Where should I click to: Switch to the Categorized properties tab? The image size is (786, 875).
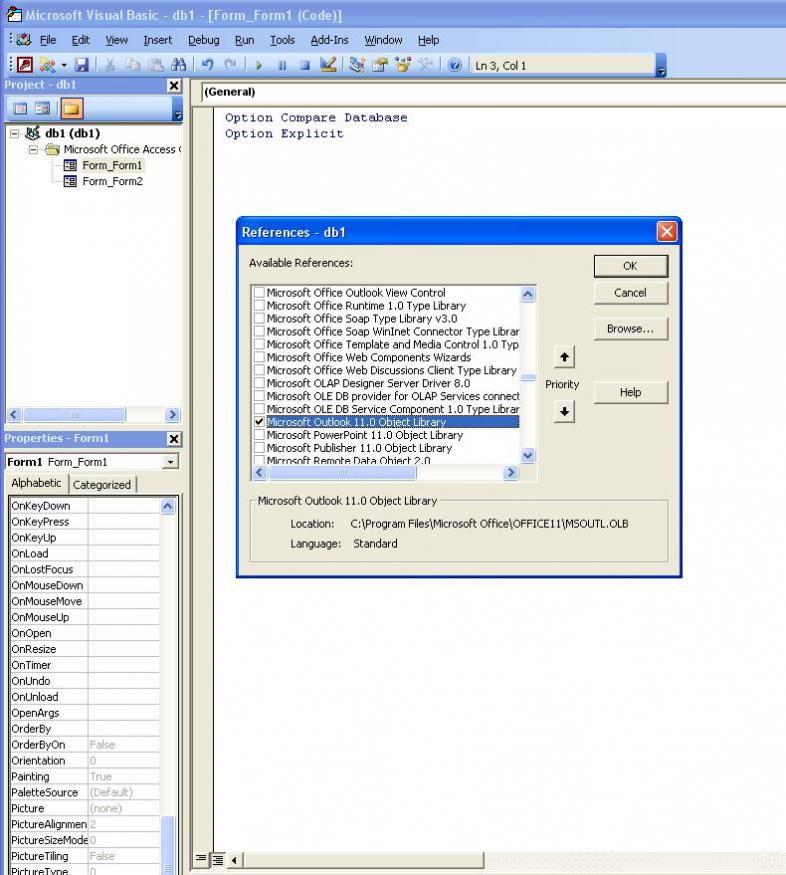pyautogui.click(x=102, y=484)
